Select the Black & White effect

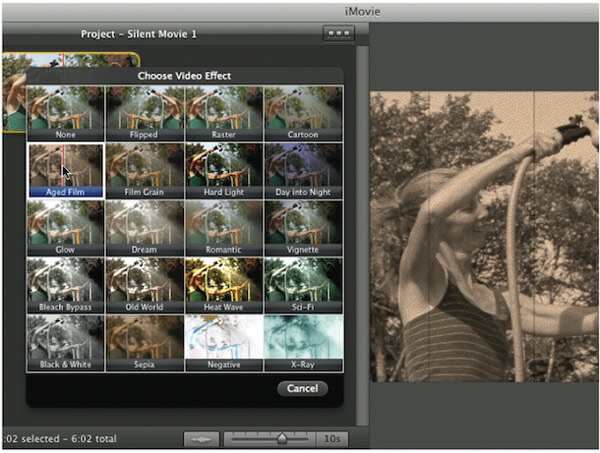coord(65,343)
